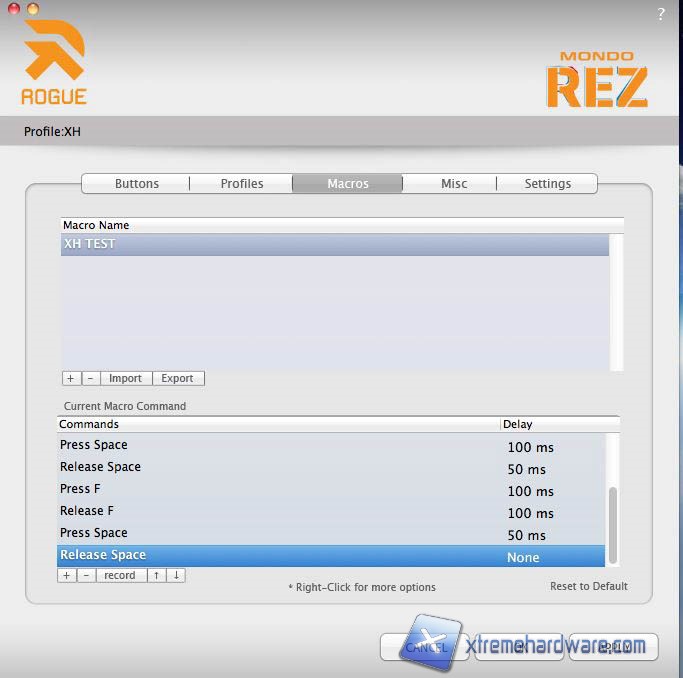Click the Rogue logo

pyautogui.click(x=54, y=62)
